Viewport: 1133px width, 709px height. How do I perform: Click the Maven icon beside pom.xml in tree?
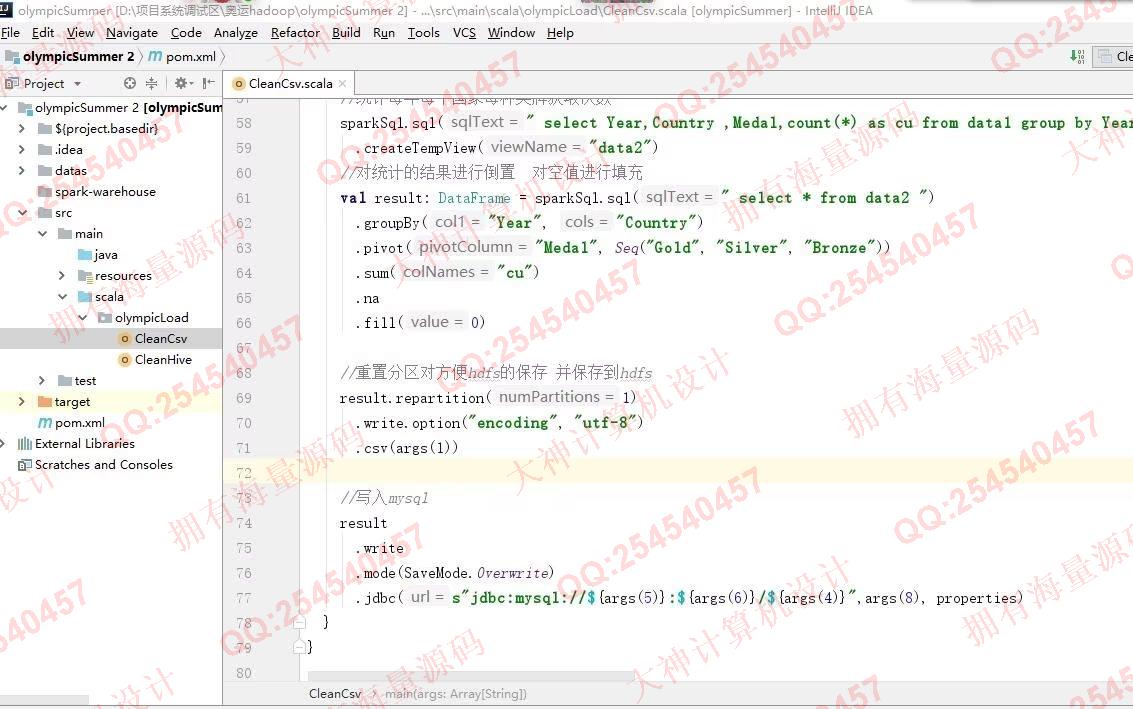point(45,422)
